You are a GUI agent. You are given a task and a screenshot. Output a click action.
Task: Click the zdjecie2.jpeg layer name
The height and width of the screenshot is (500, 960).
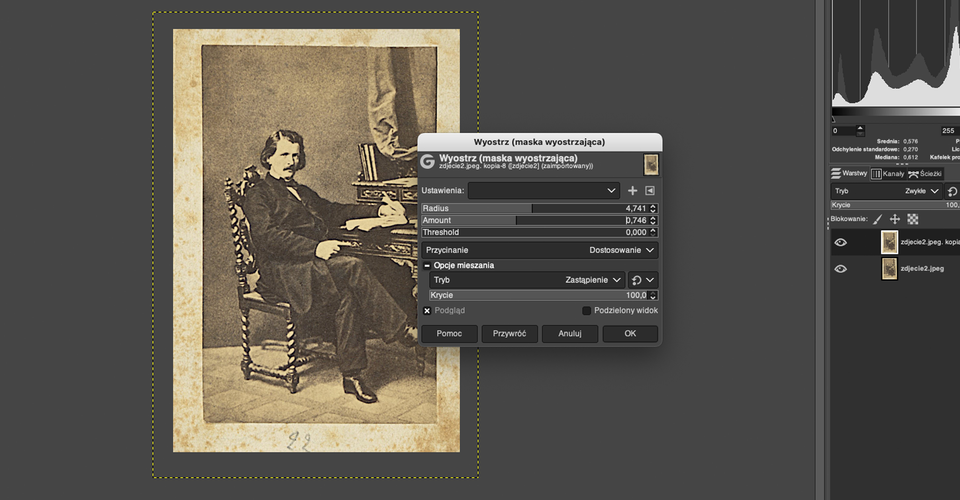922,269
